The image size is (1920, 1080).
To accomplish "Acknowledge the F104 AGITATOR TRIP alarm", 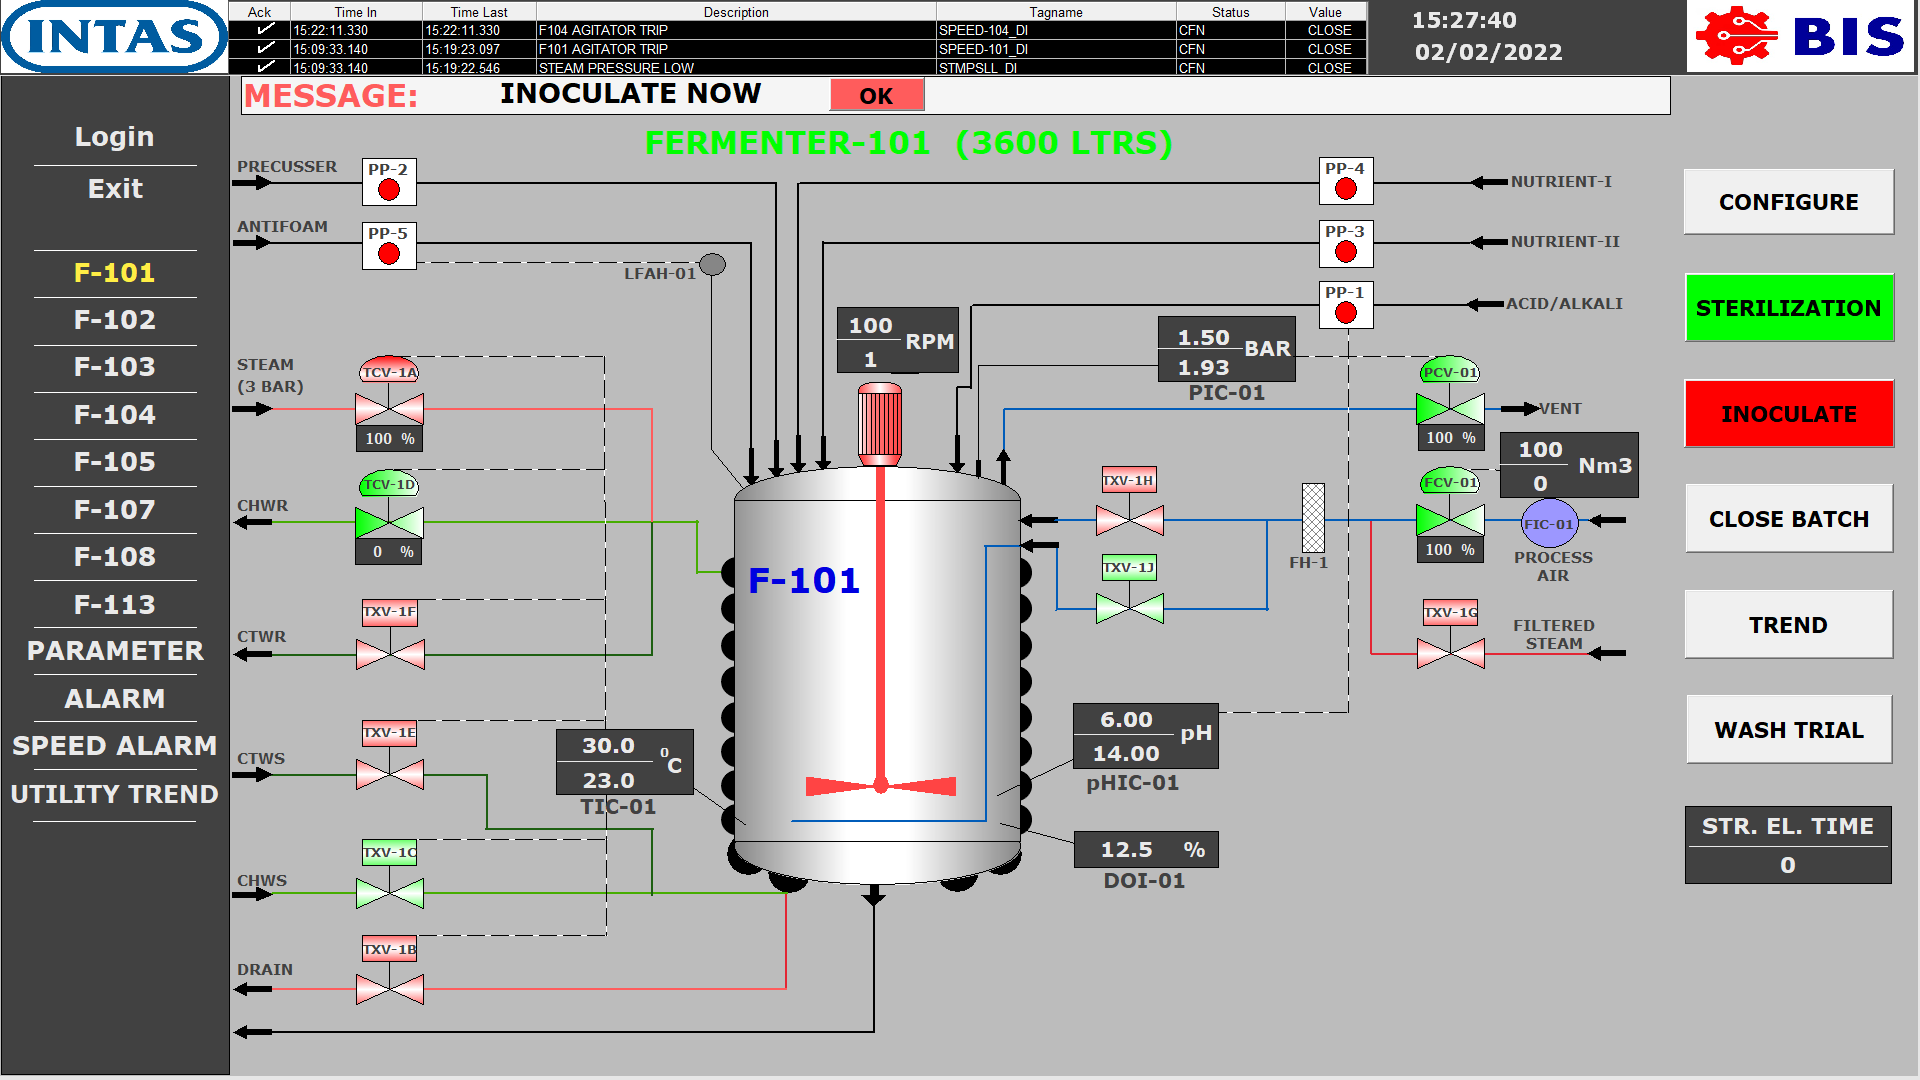I will point(265,30).
